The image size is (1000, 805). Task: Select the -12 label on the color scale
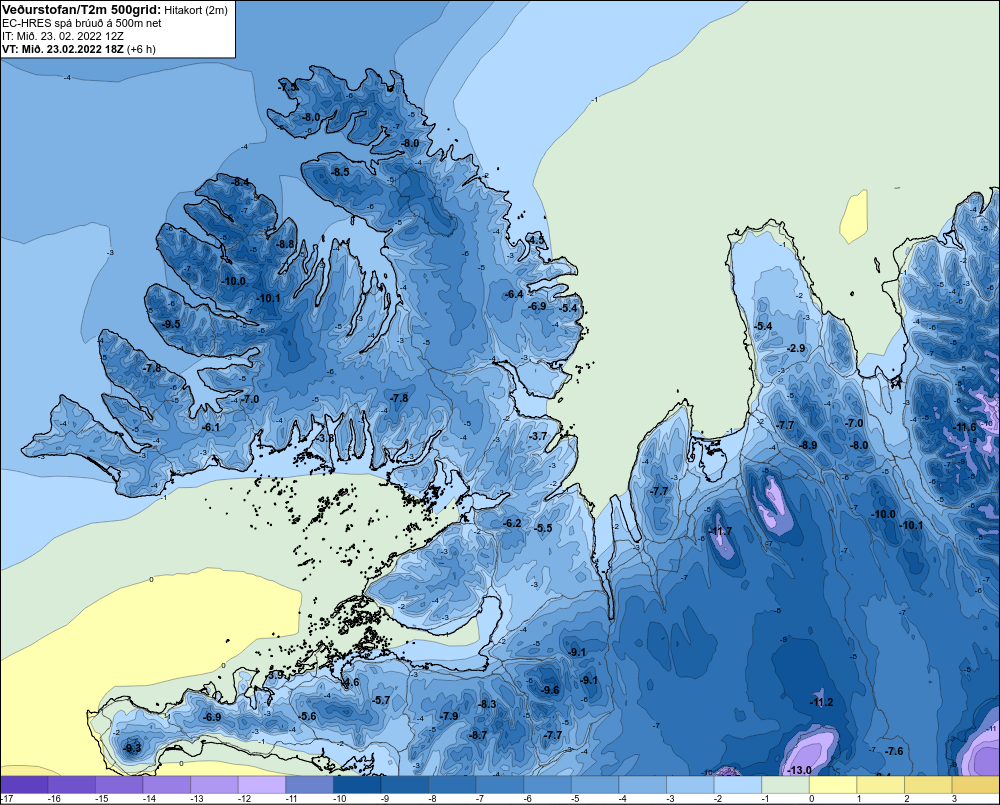point(244,799)
